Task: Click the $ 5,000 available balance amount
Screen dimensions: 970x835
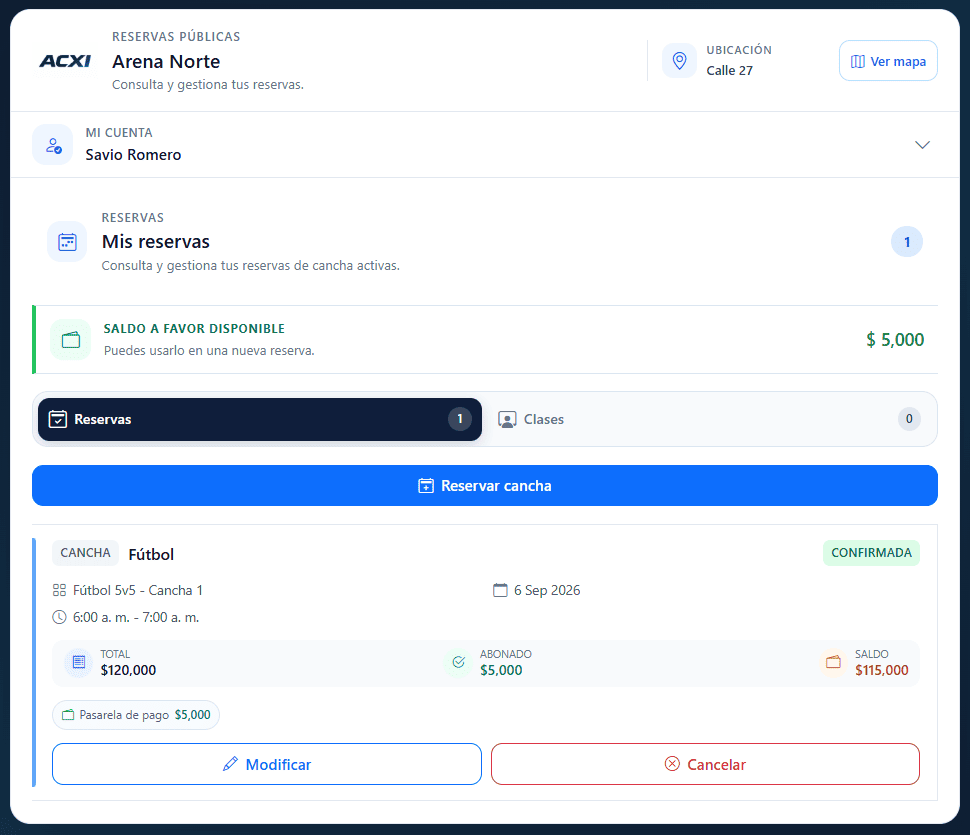Action: coord(895,340)
